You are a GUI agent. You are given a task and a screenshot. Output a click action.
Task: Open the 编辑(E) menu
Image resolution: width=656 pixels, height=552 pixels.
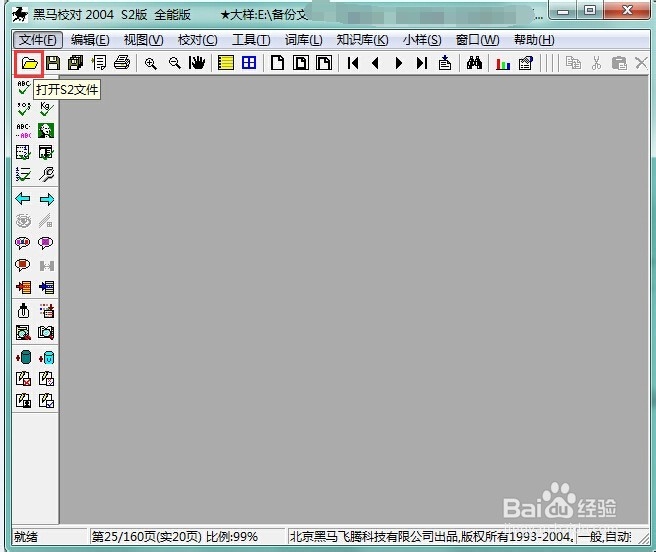point(90,40)
